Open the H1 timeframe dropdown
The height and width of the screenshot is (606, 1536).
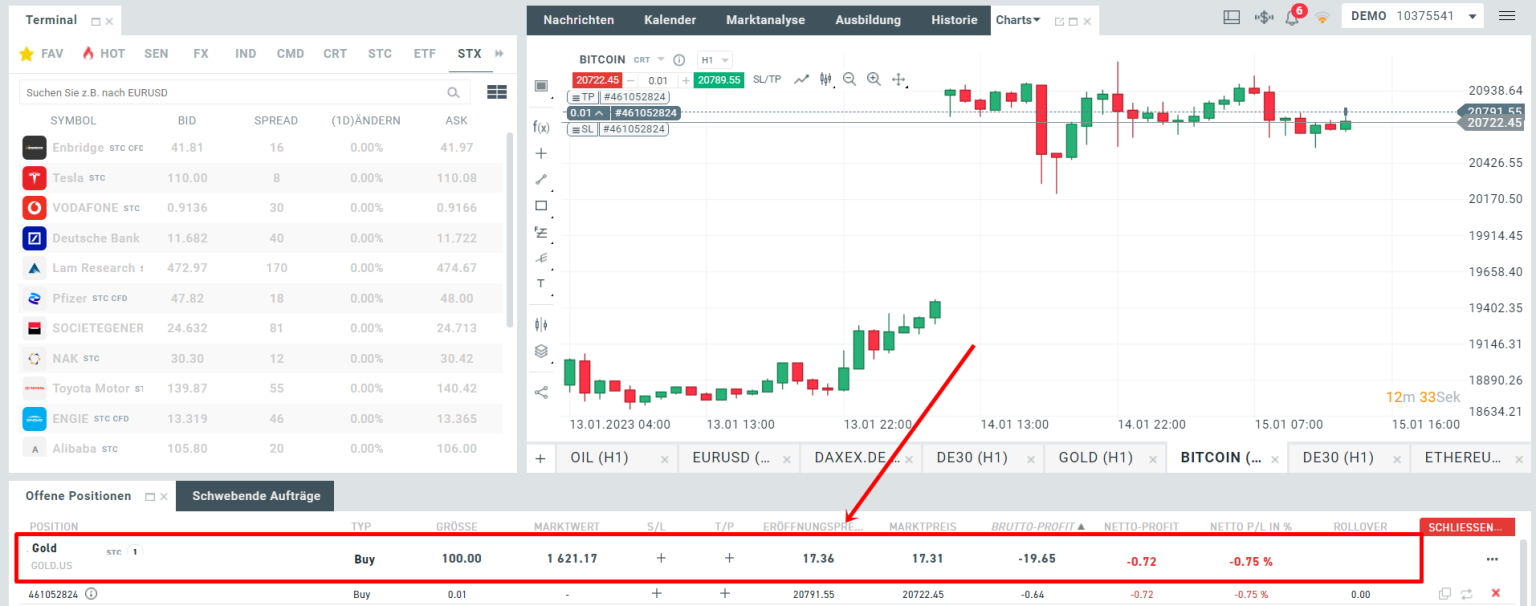click(717, 59)
